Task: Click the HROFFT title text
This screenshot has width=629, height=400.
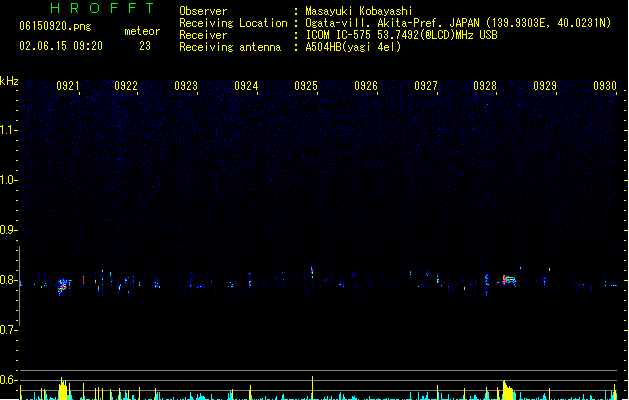Action: [103, 8]
